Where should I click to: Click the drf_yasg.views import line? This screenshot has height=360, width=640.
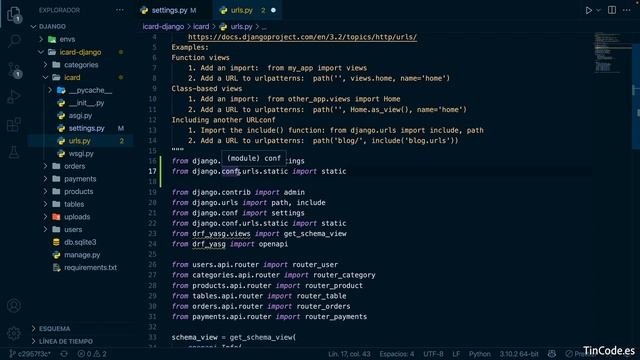[x=259, y=234]
